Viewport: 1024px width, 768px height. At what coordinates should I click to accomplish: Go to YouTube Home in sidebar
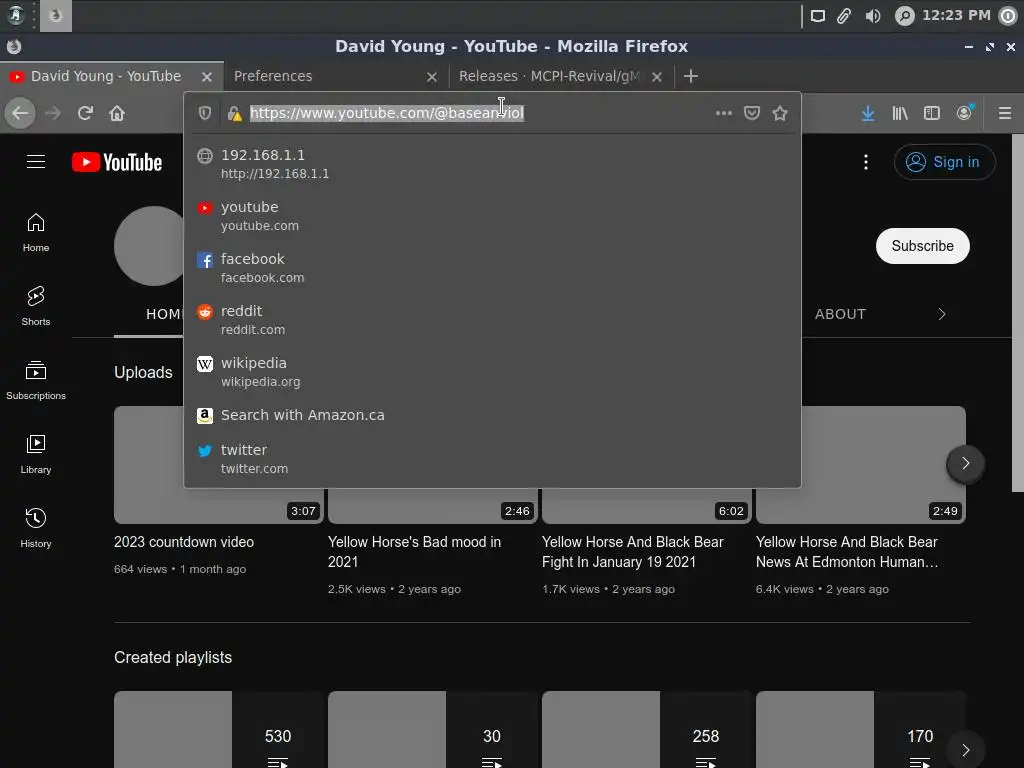tap(36, 232)
